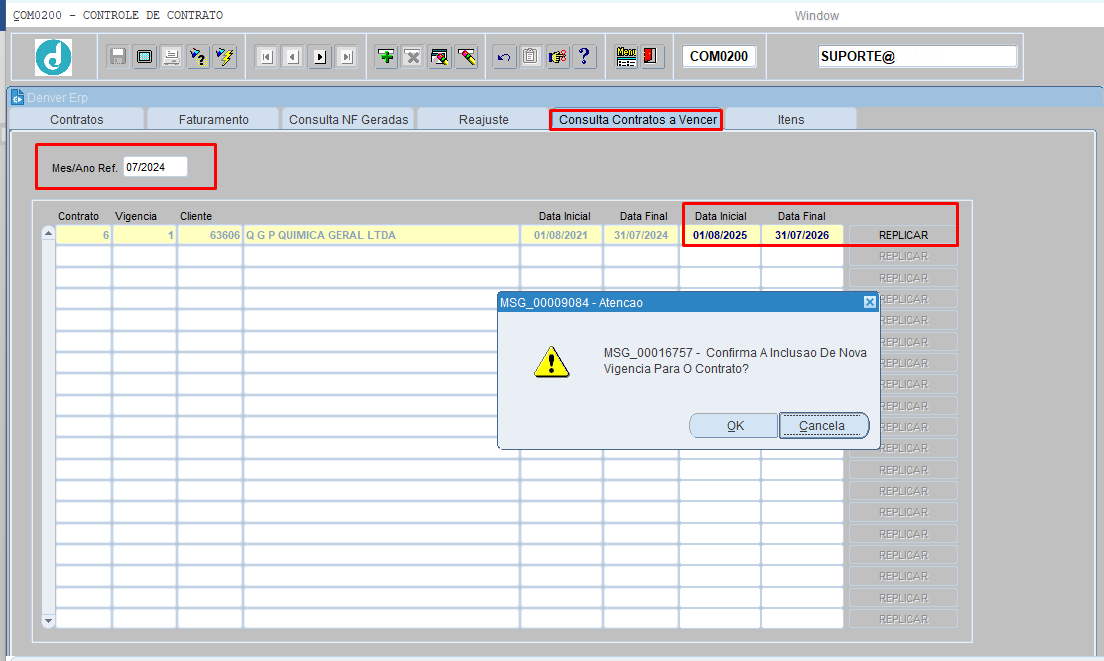Open help with question mark icon
The image size is (1104, 661).
click(585, 57)
